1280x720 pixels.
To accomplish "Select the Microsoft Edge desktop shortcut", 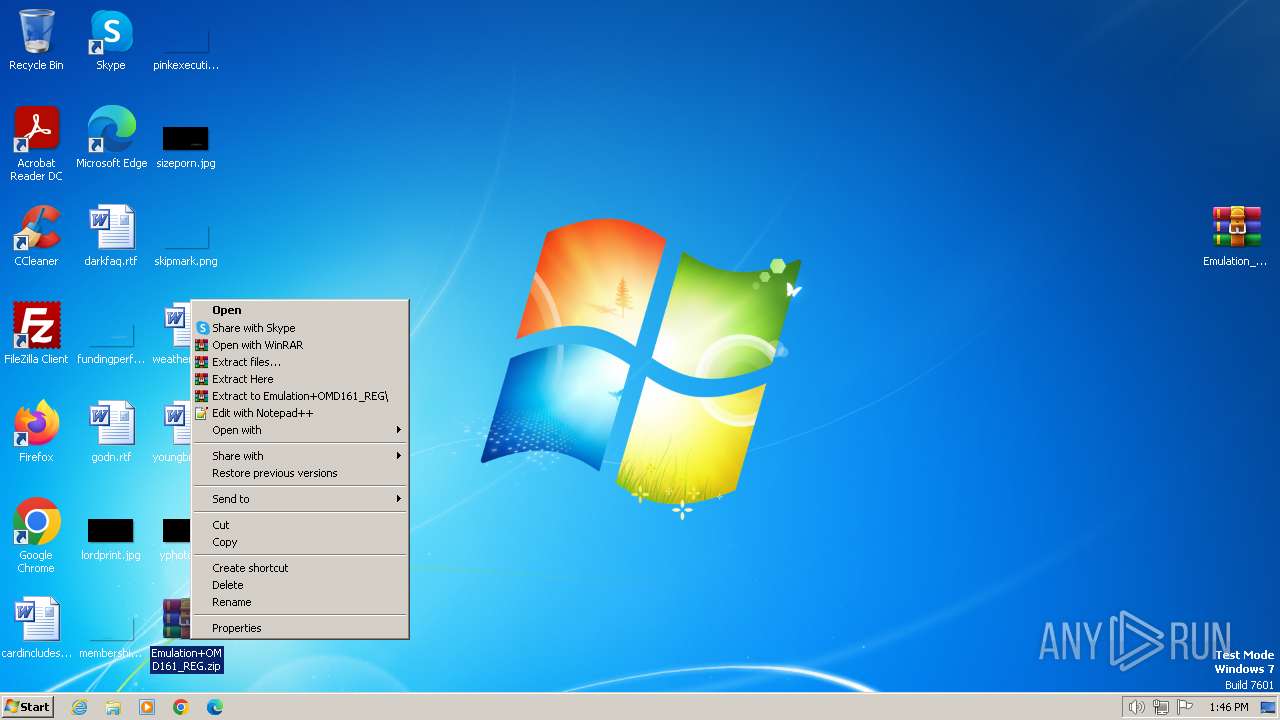I will [111, 138].
